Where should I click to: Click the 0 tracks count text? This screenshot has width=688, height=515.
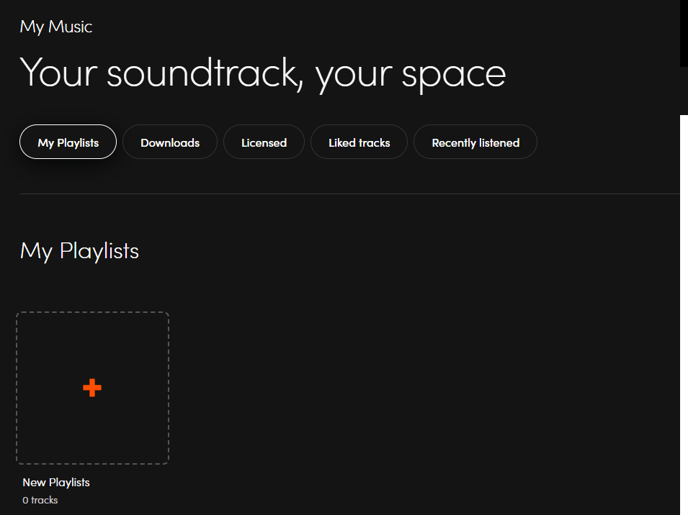pyautogui.click(x=40, y=500)
